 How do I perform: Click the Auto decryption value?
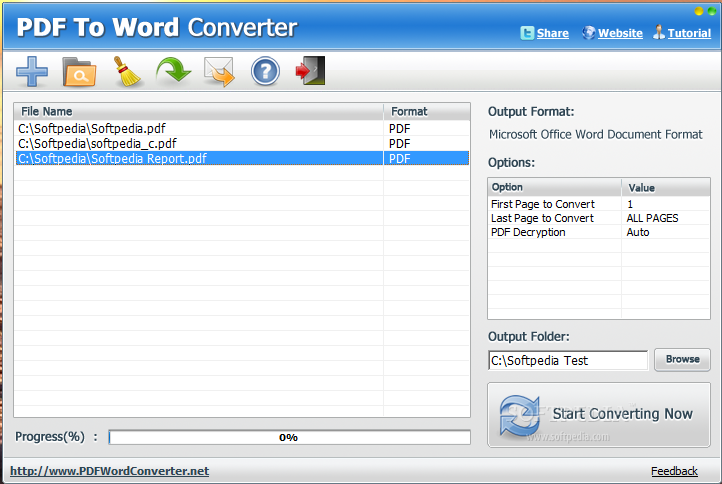[638, 232]
